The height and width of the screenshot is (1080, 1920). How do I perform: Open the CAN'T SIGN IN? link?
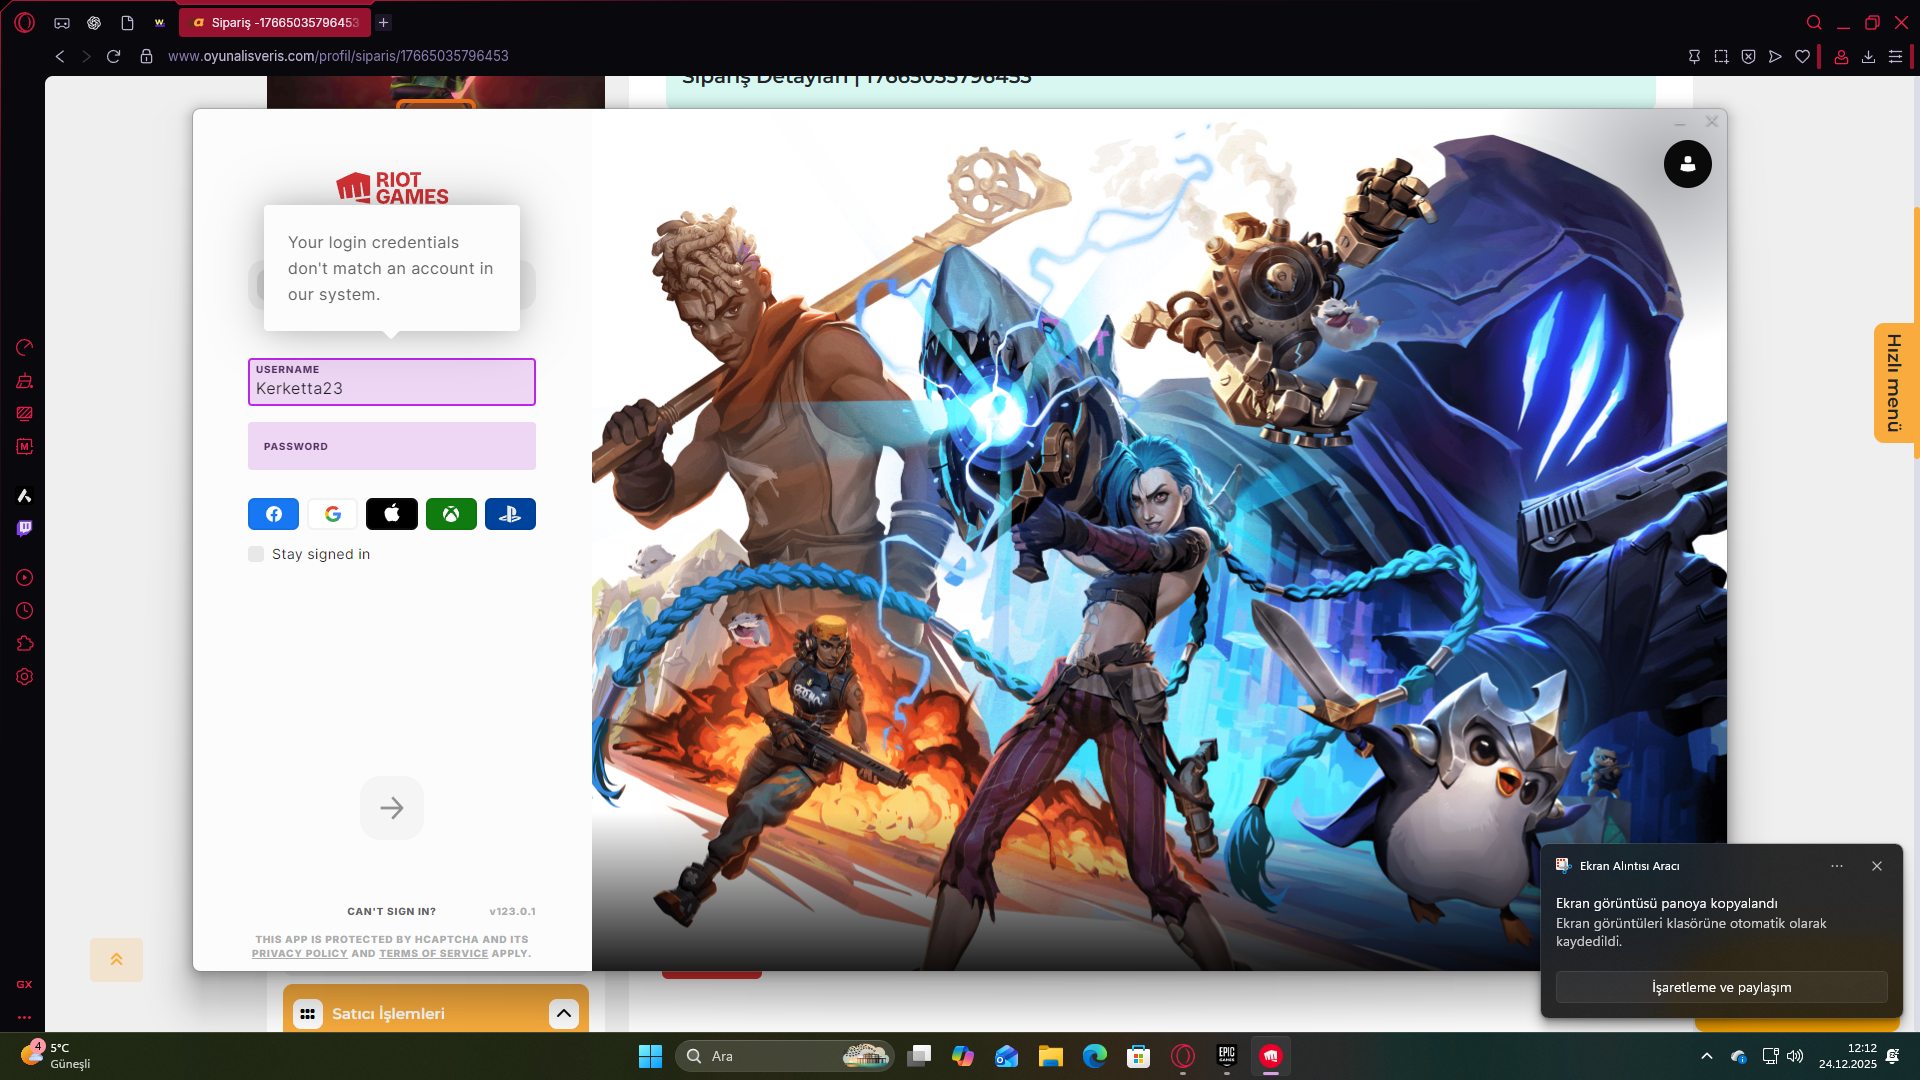(x=391, y=912)
